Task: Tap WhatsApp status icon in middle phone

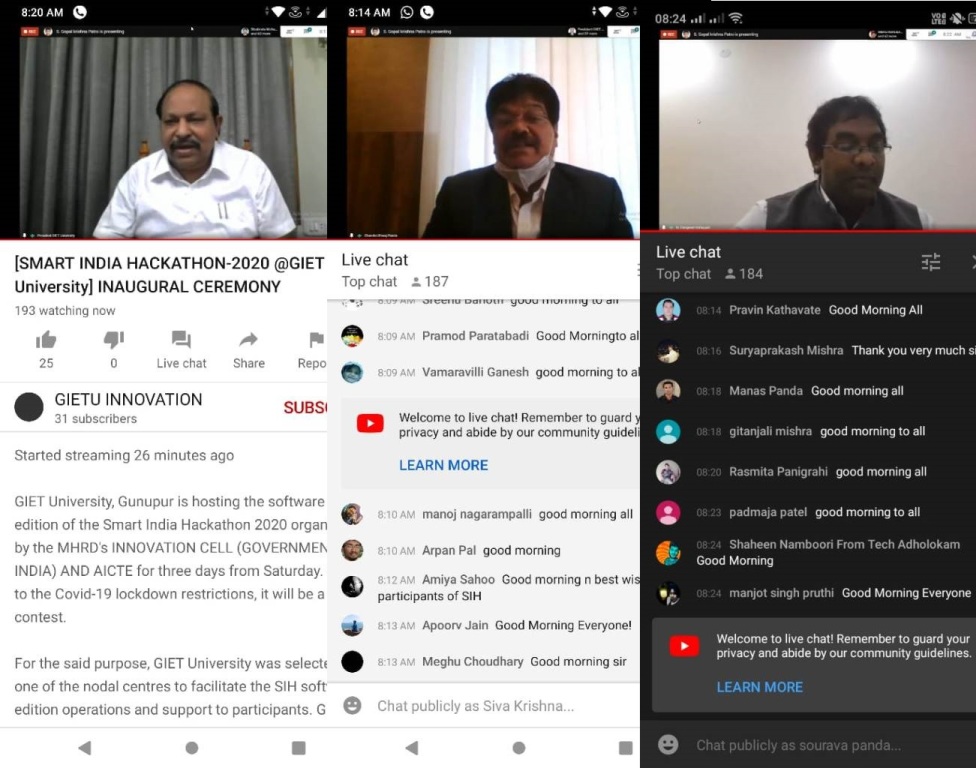Action: 407,12
